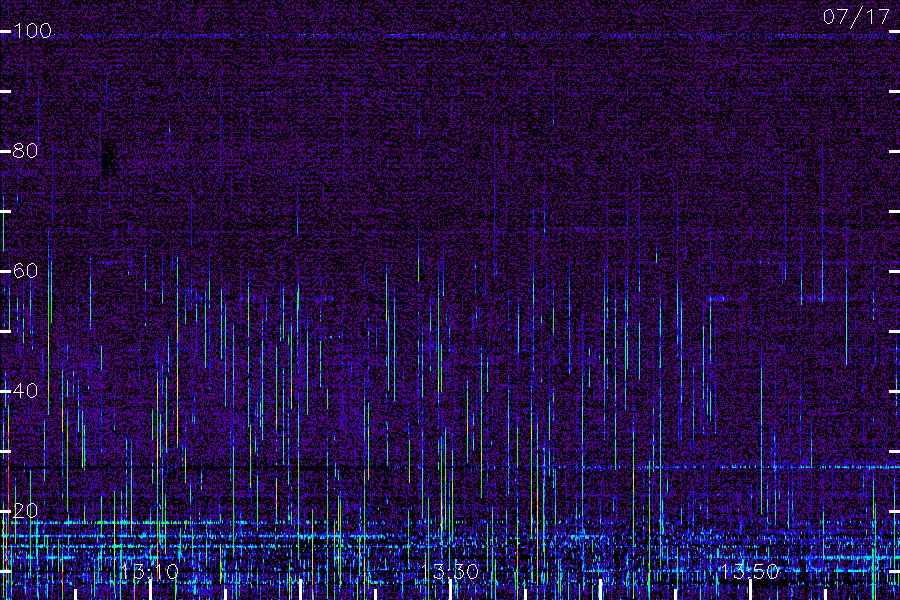
Task: Click the 13:10 time label
Action: coord(150,572)
